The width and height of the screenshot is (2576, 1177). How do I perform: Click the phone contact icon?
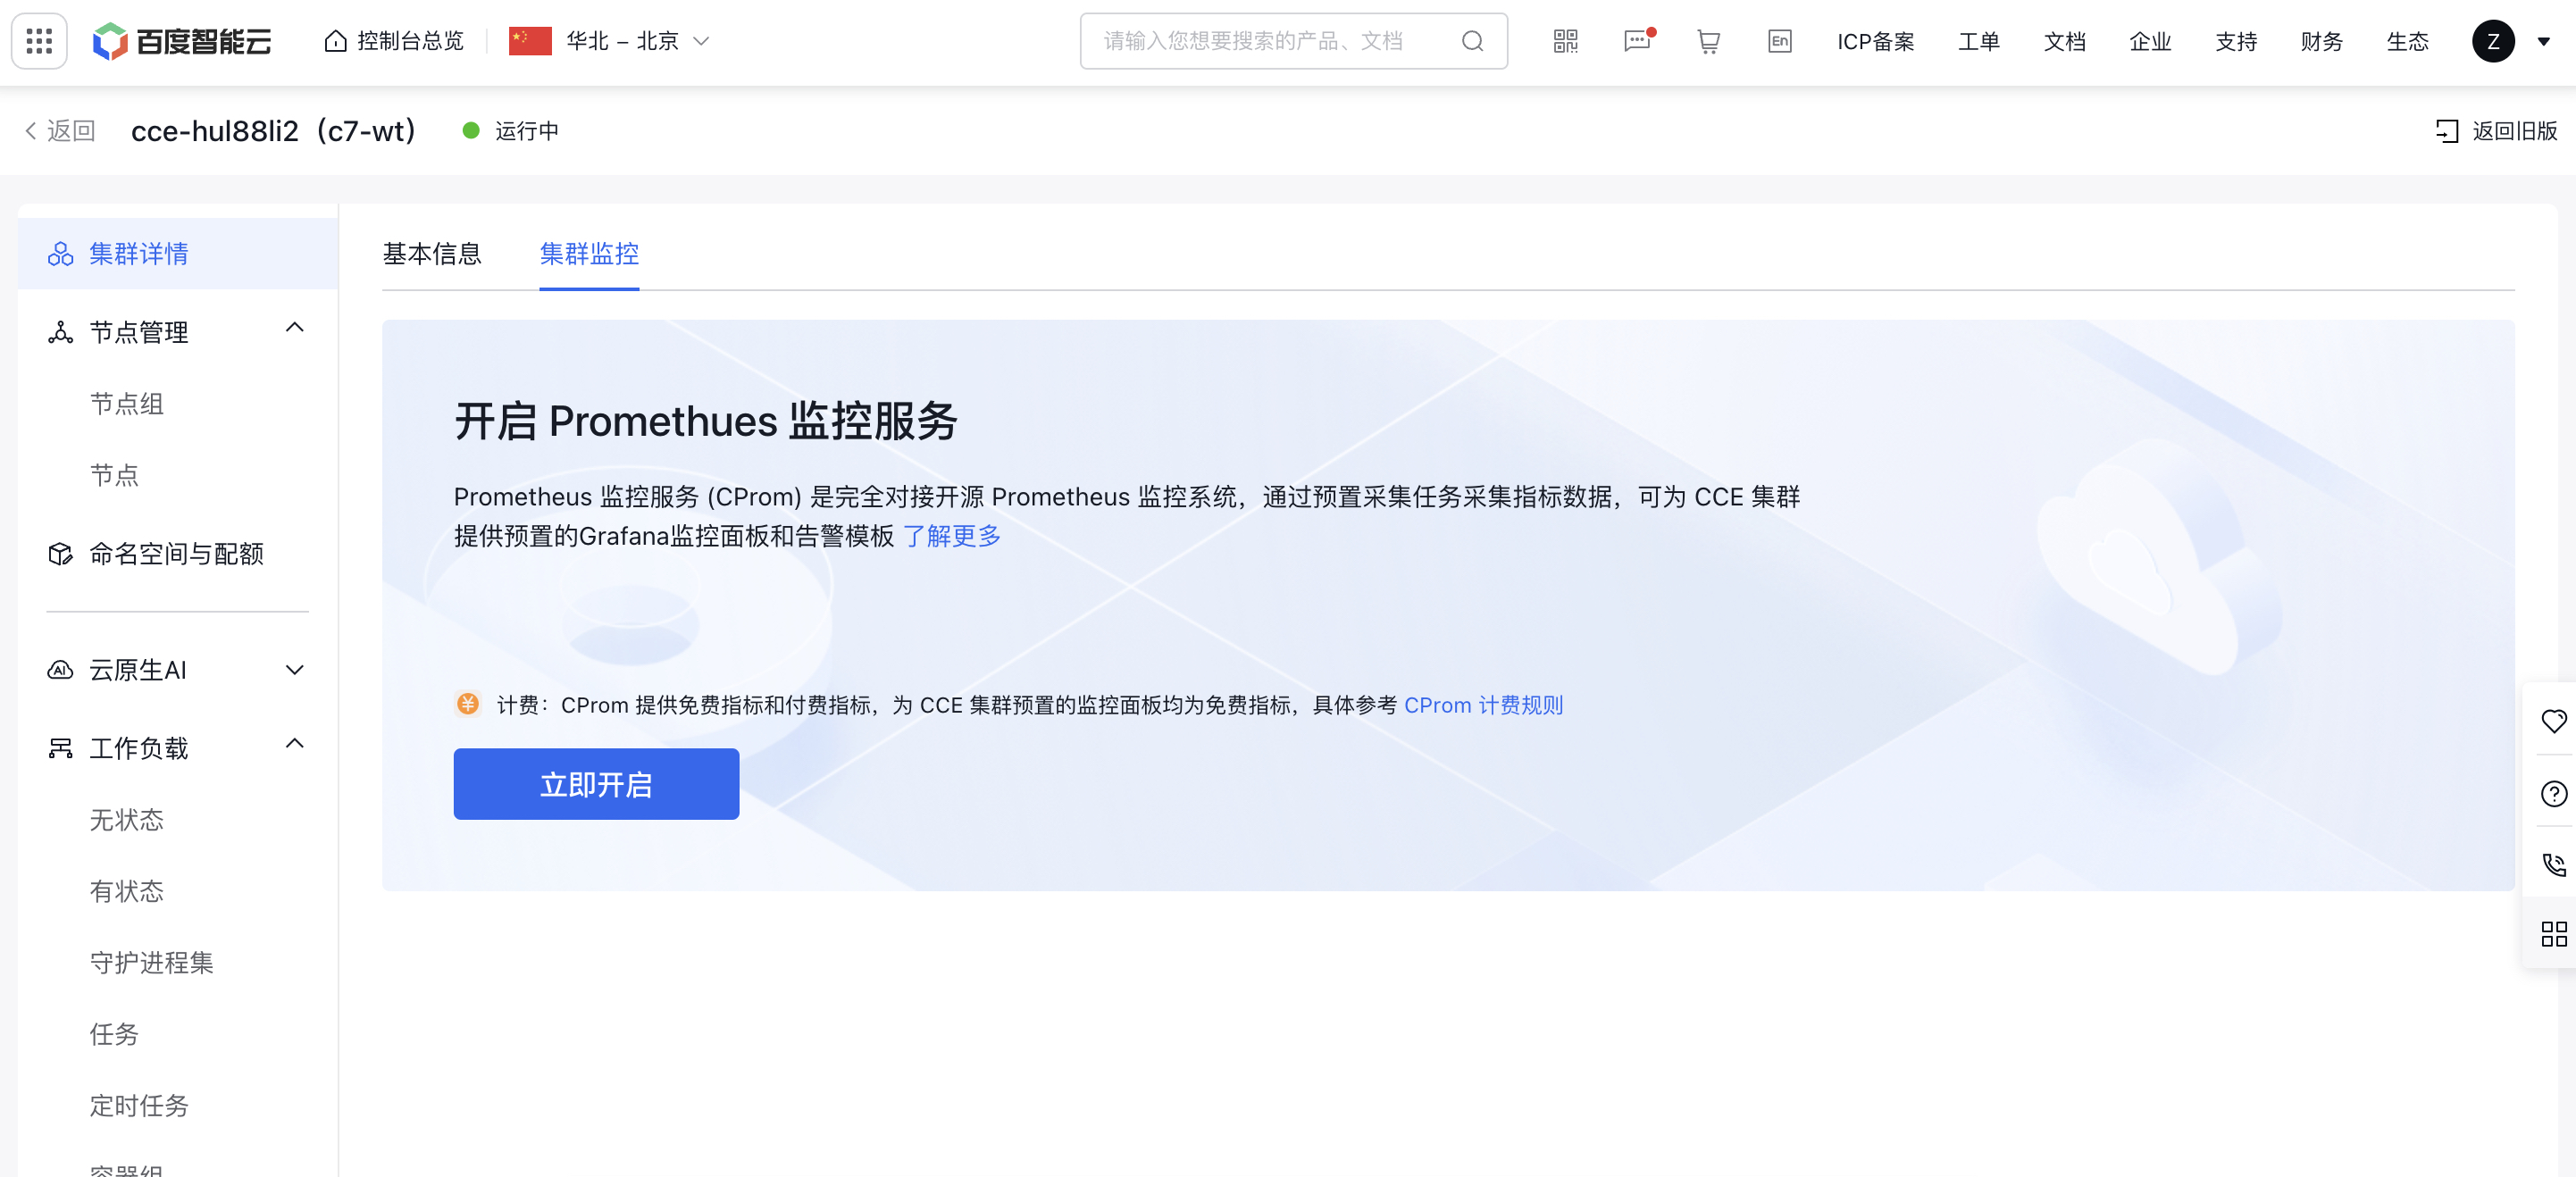[x=2553, y=864]
